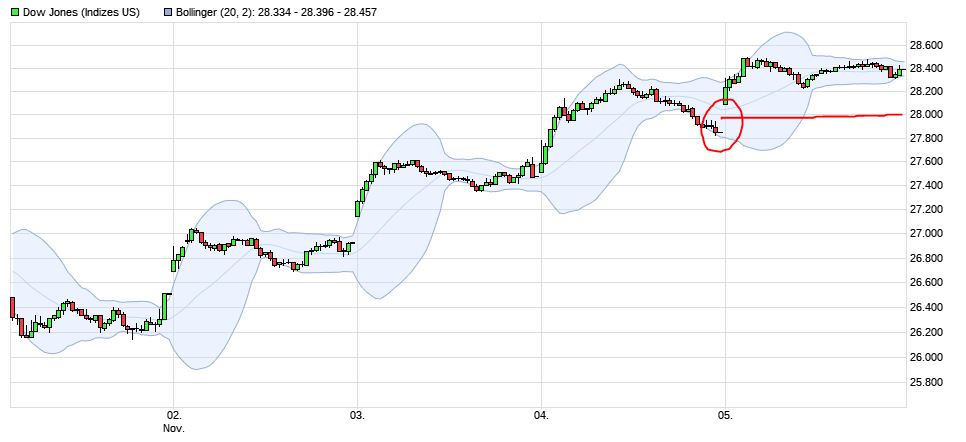This screenshot has height=442, width=966.
Task: Click the 26.800 price axis label
Action: click(x=926, y=258)
